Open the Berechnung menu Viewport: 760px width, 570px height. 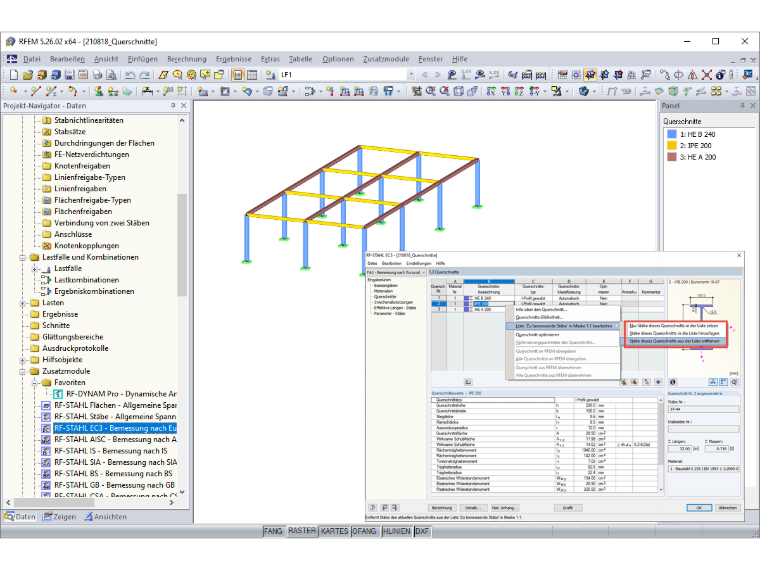(187, 59)
